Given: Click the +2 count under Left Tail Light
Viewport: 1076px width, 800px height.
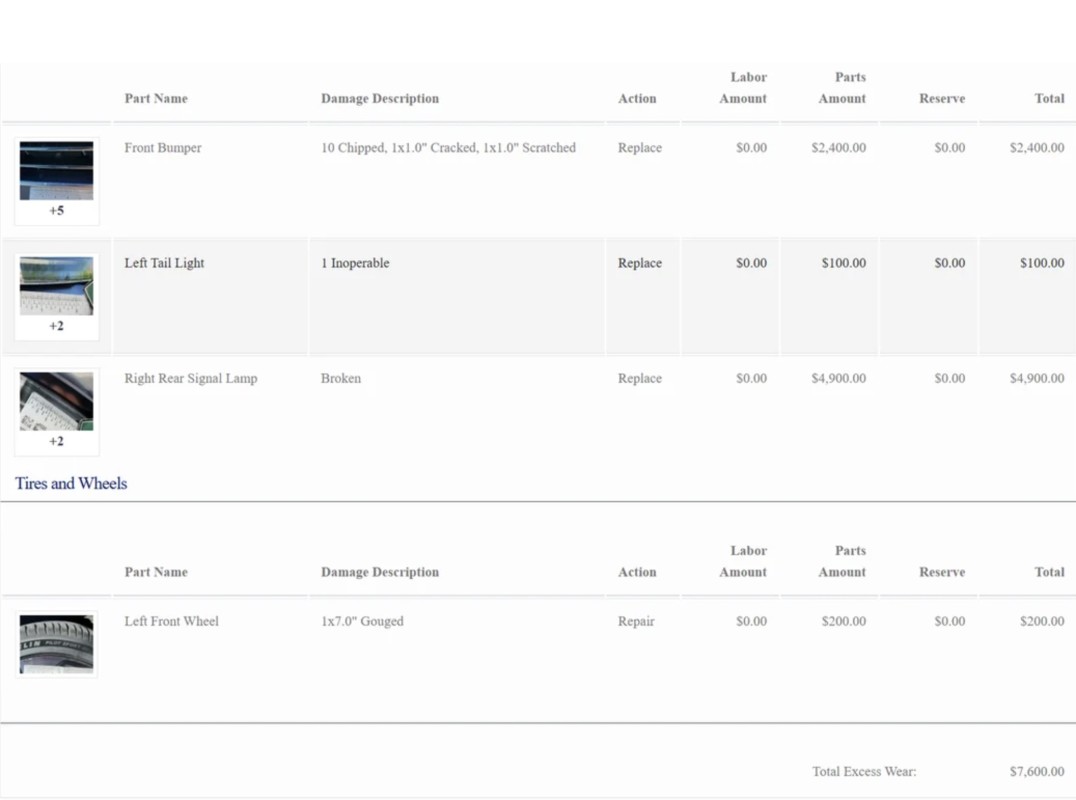Looking at the screenshot, I should (56, 326).
